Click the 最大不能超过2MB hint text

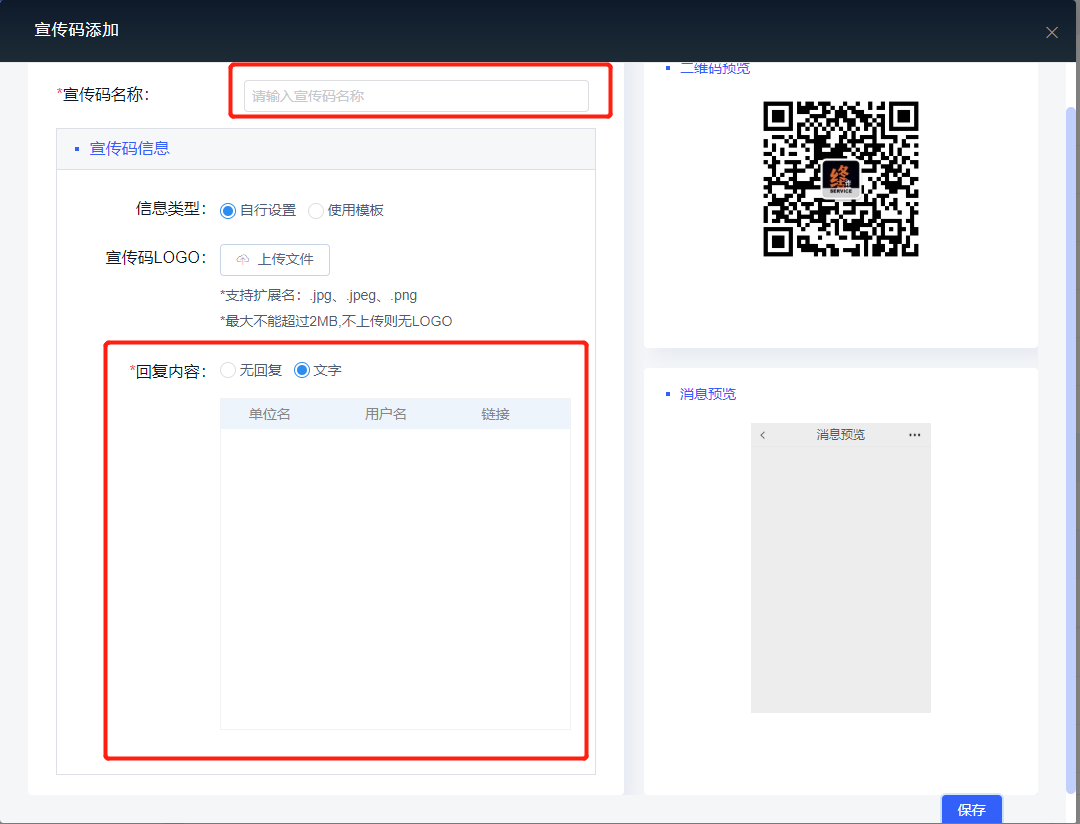click(x=336, y=321)
